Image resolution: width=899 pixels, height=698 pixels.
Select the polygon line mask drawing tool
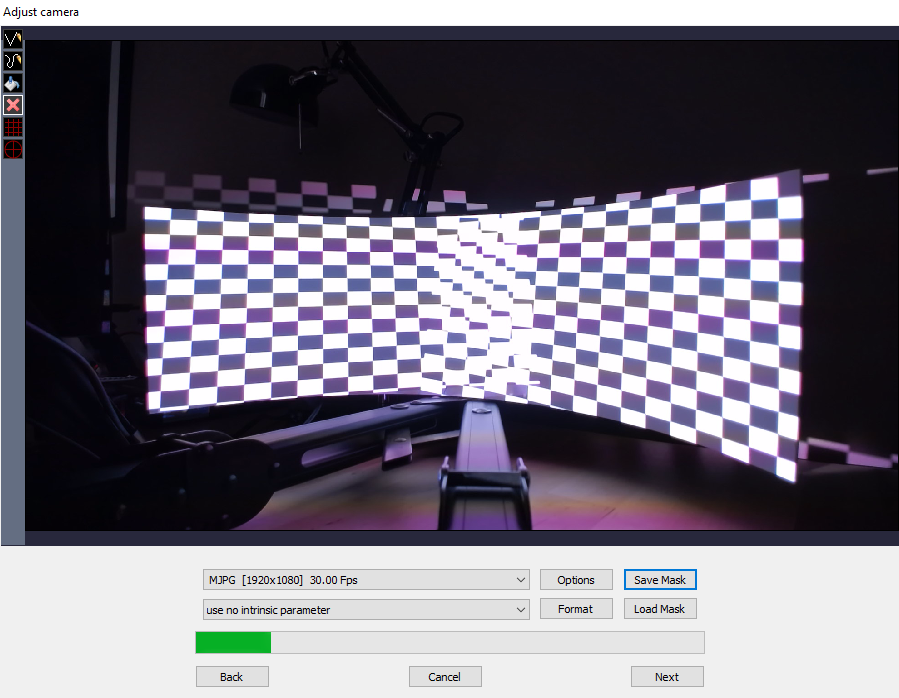pos(13,40)
